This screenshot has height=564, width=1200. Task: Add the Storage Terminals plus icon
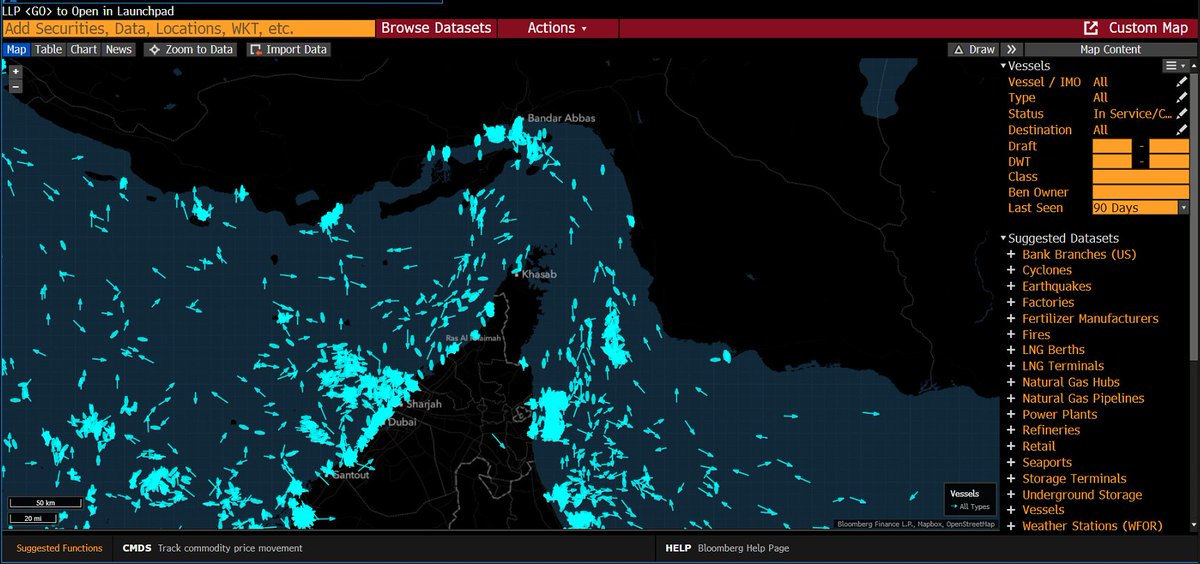(x=1011, y=478)
